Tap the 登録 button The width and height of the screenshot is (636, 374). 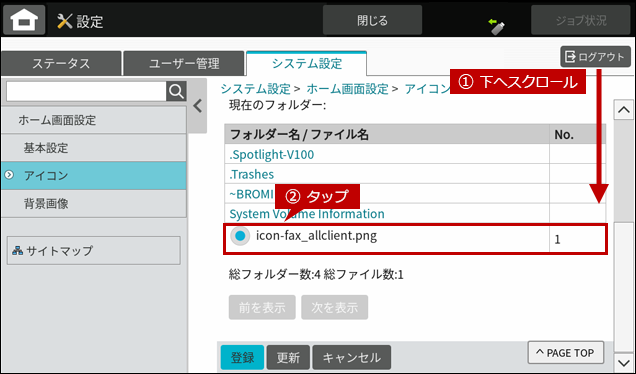coord(242,357)
